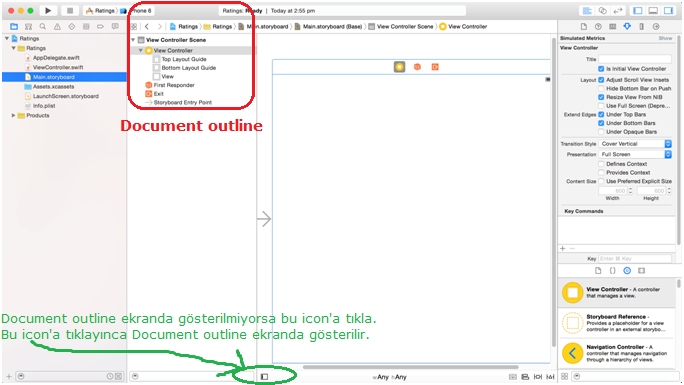Collapse the Ratings group folder
Image resolution: width=684 pixels, height=385 pixels.
14,48
